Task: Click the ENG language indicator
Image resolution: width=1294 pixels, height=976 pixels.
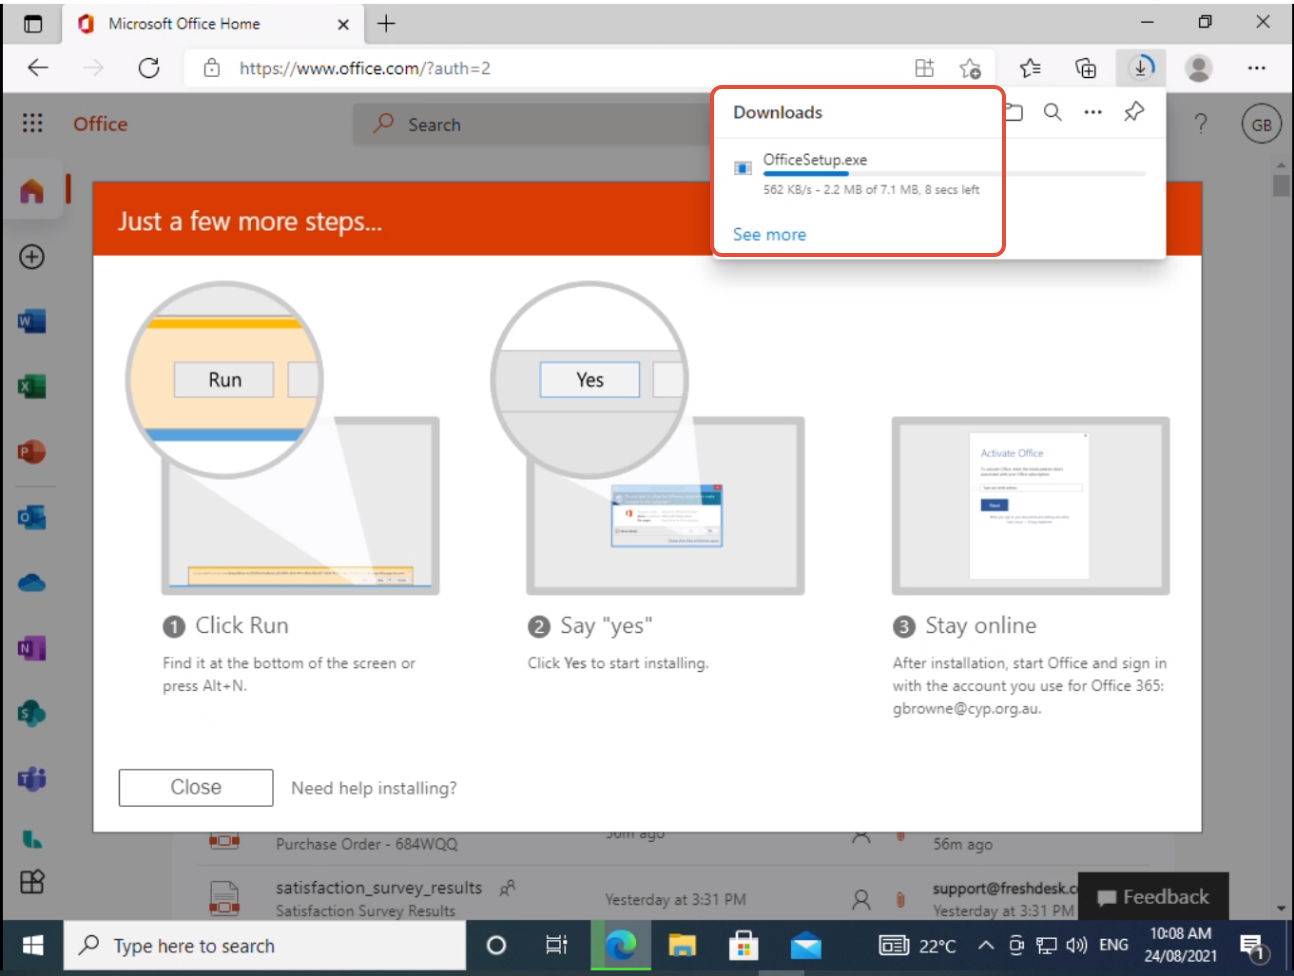Action: coord(1113,945)
